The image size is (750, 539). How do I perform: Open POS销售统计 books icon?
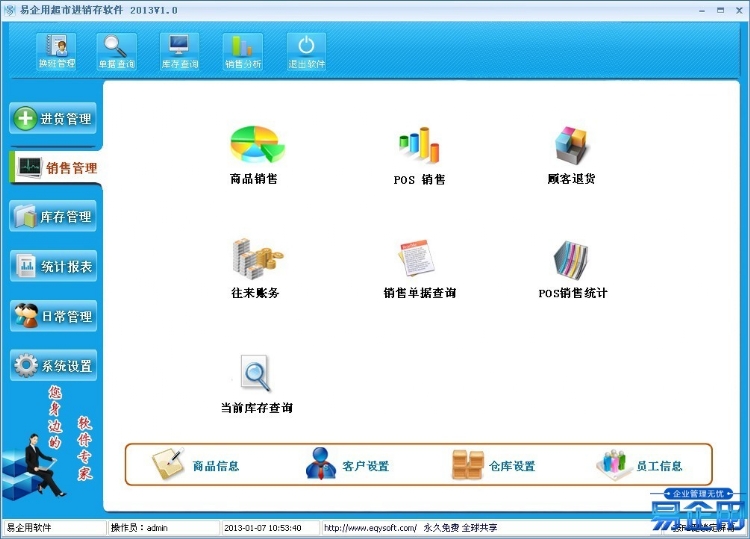pos(571,260)
